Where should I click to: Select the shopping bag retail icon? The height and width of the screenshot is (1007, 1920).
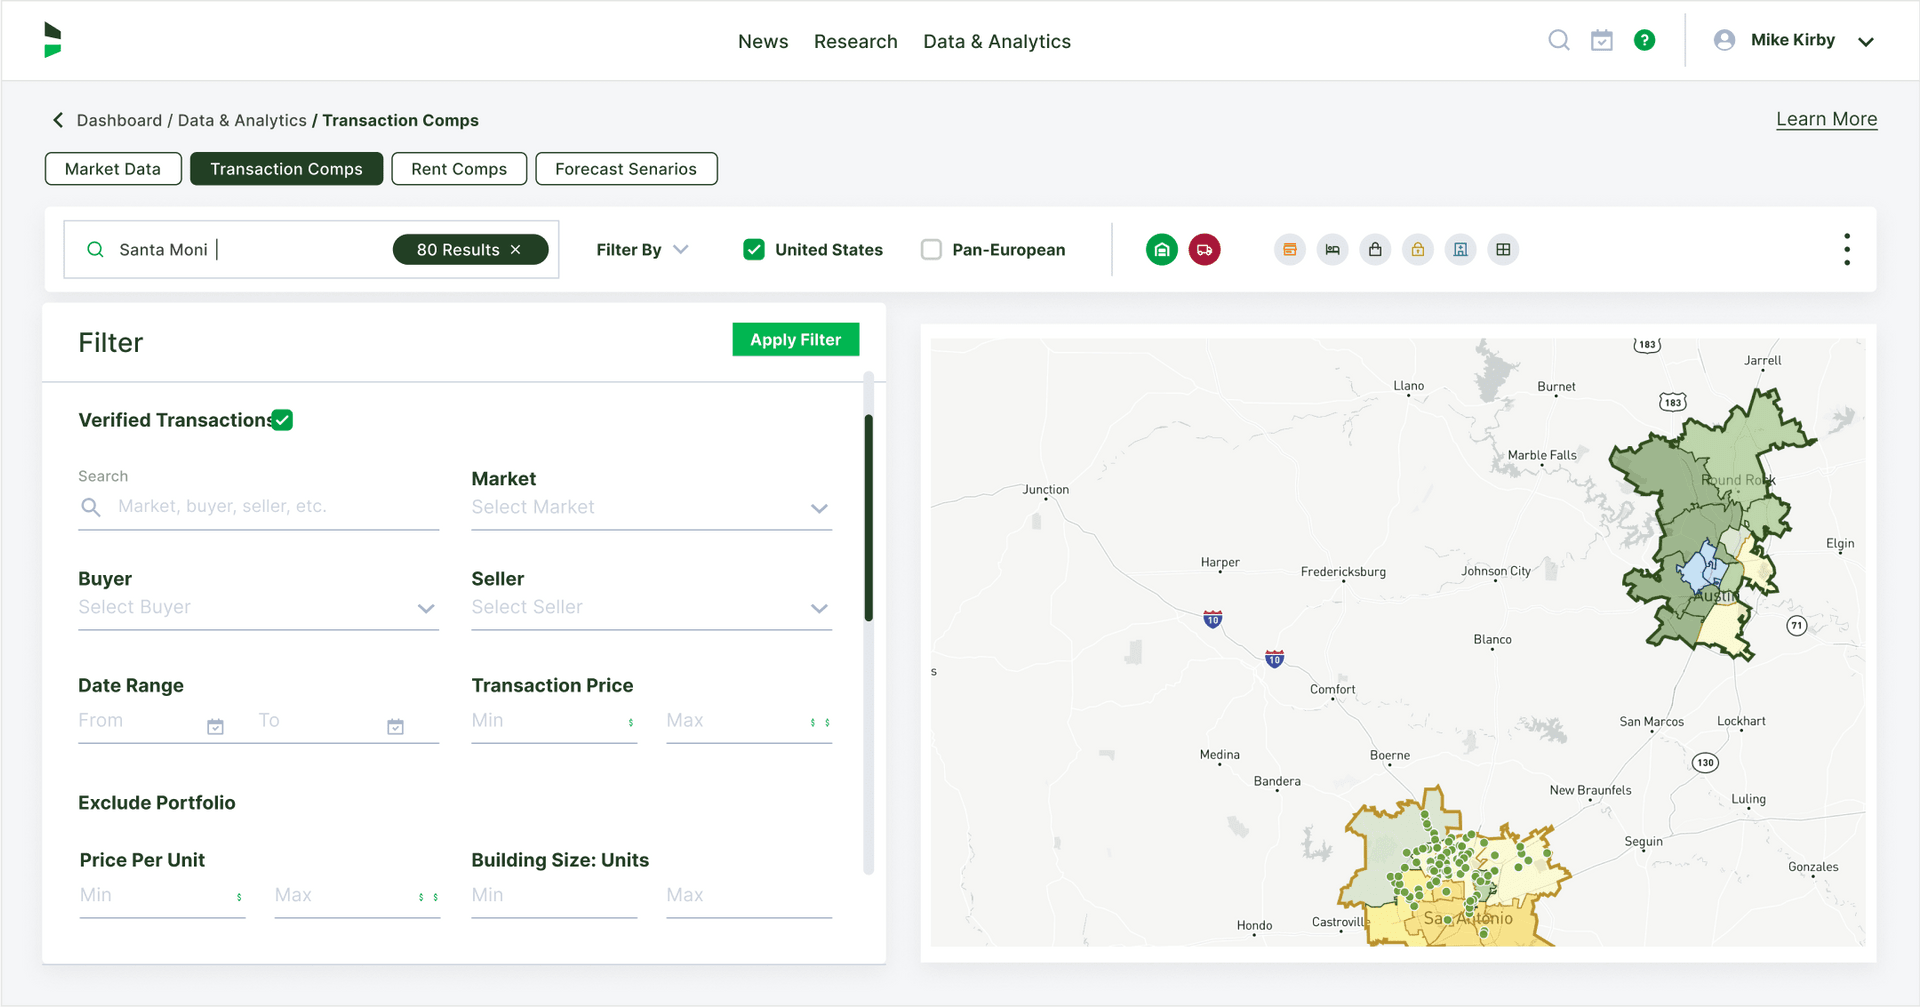point(1375,250)
